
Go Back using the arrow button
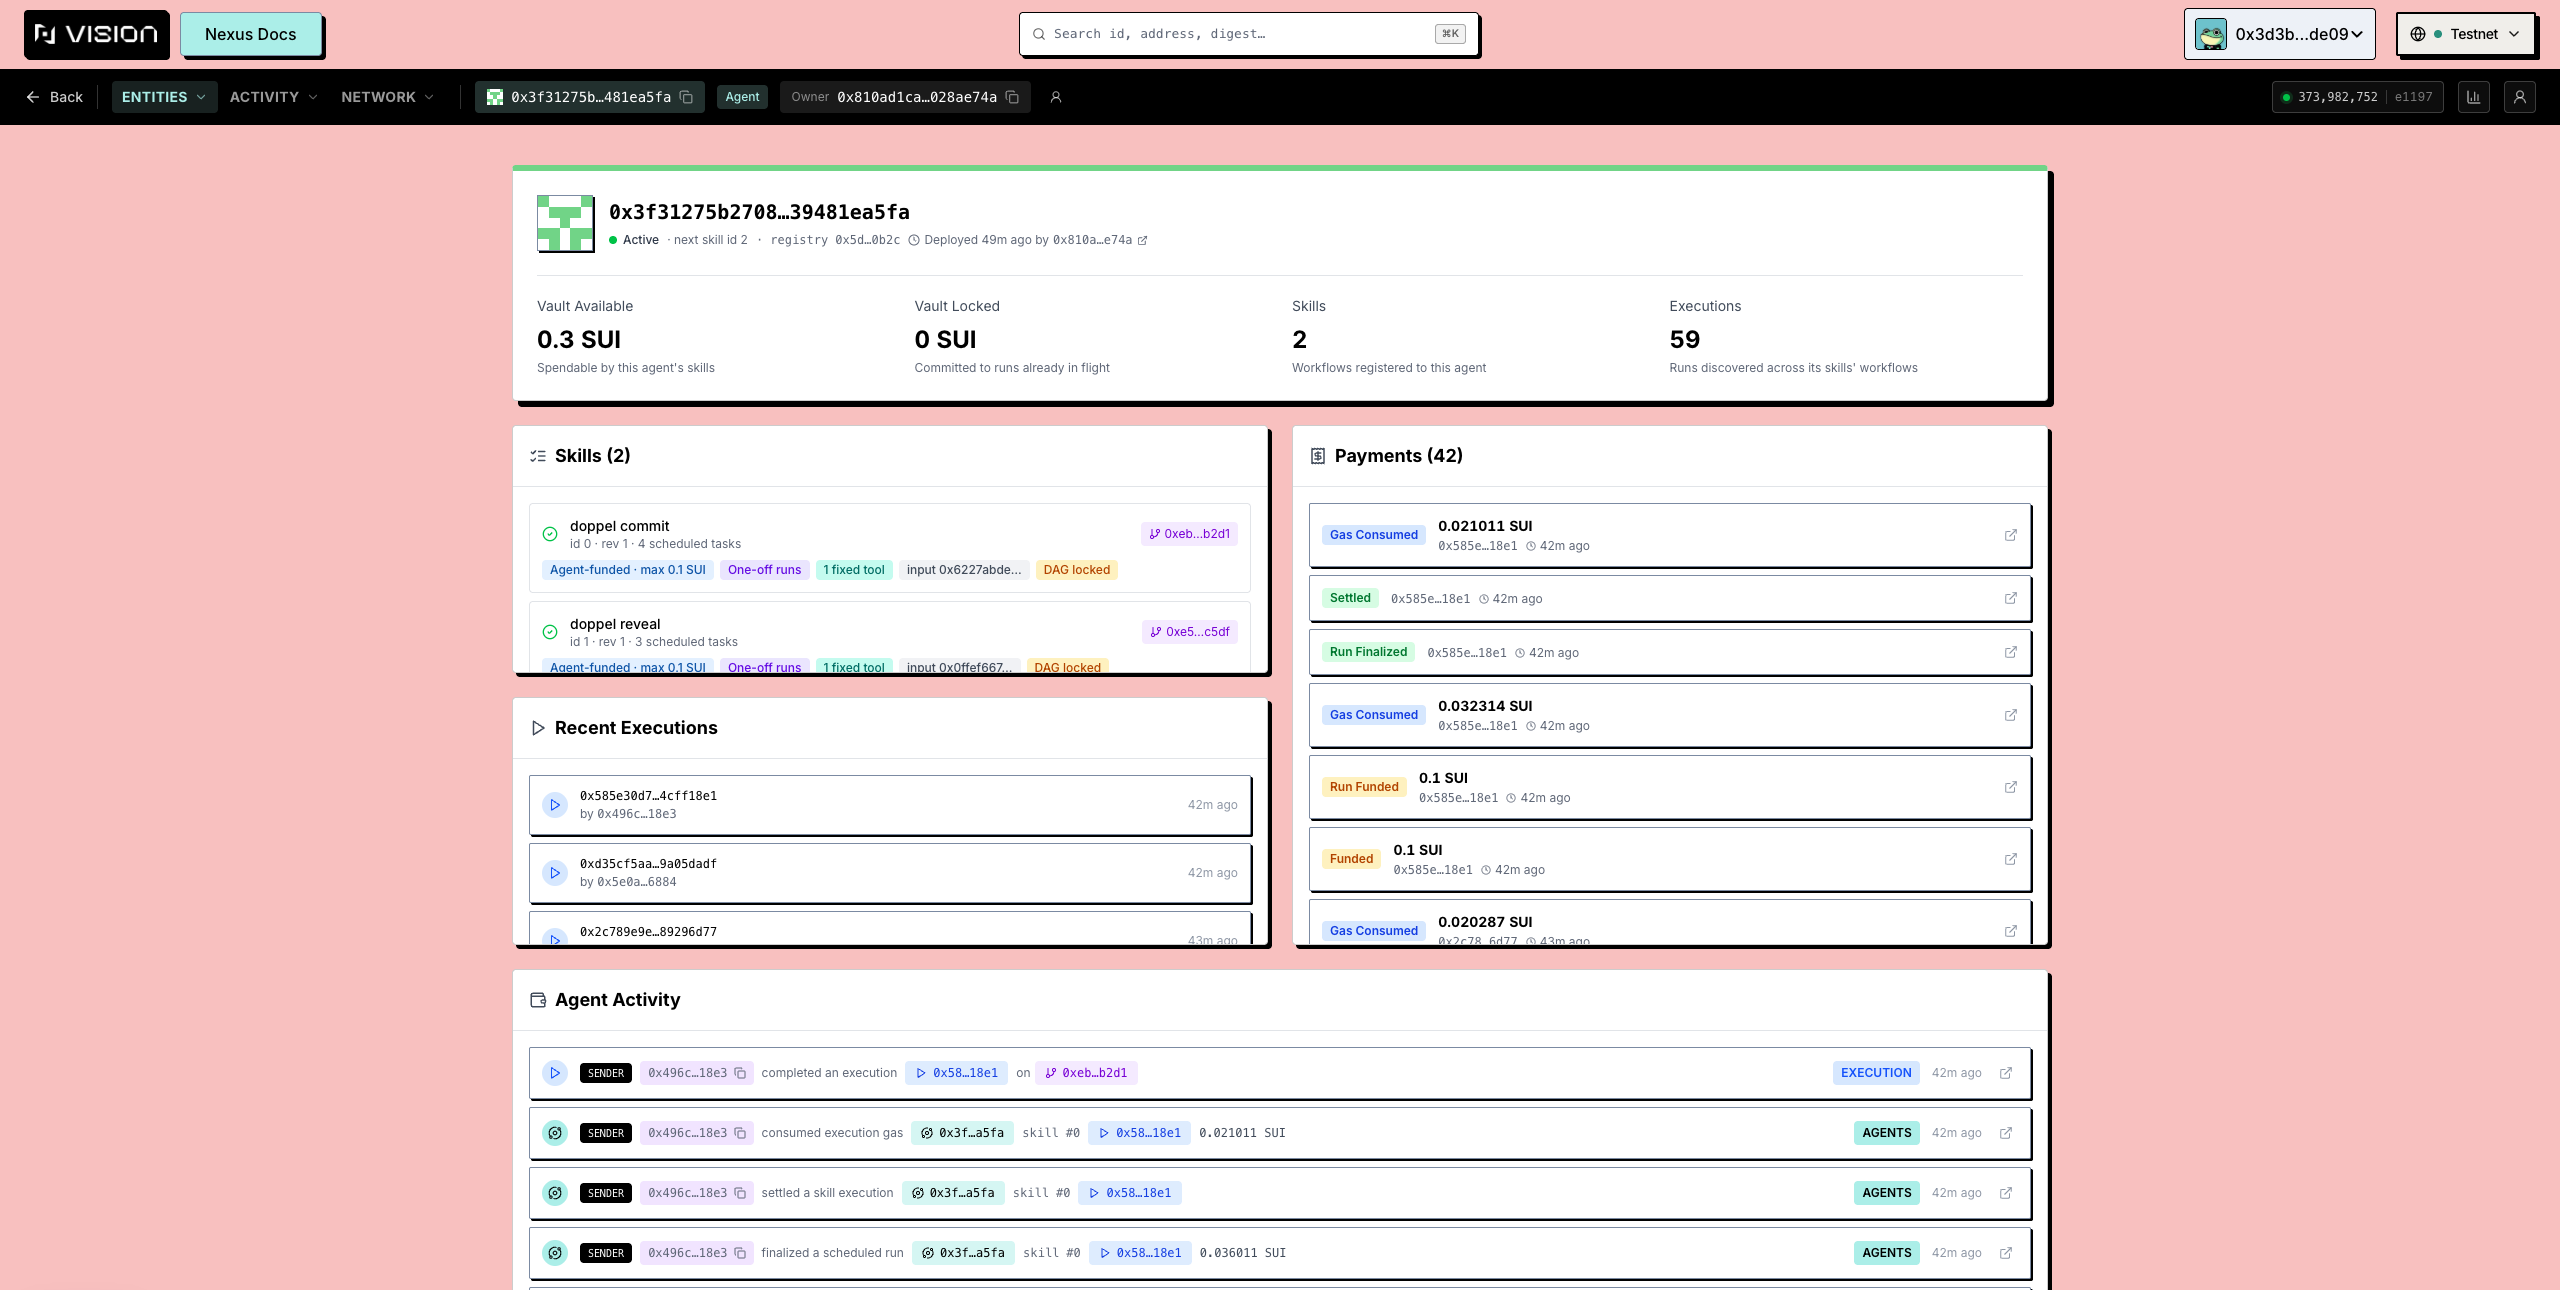54,97
